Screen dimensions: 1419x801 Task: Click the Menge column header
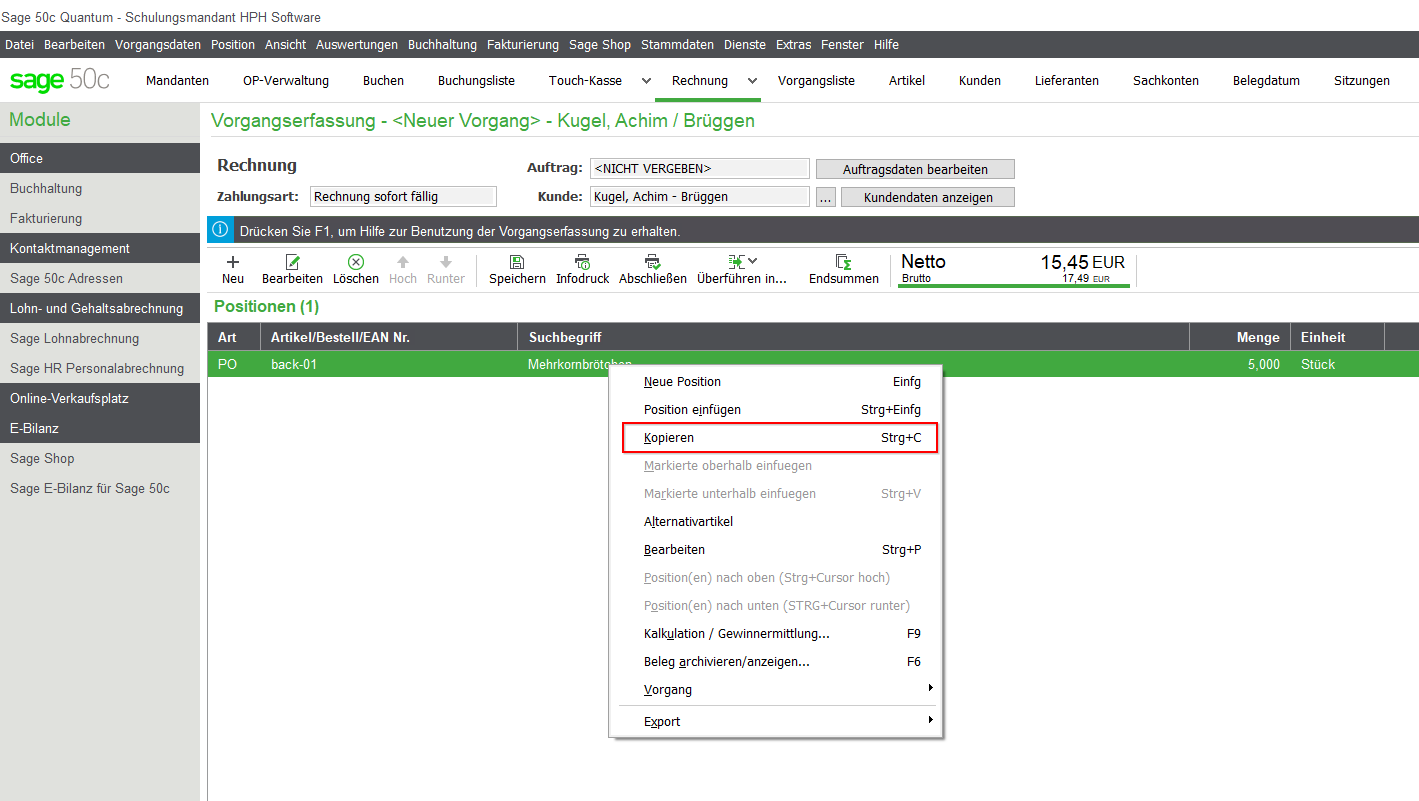pyautogui.click(x=1240, y=337)
